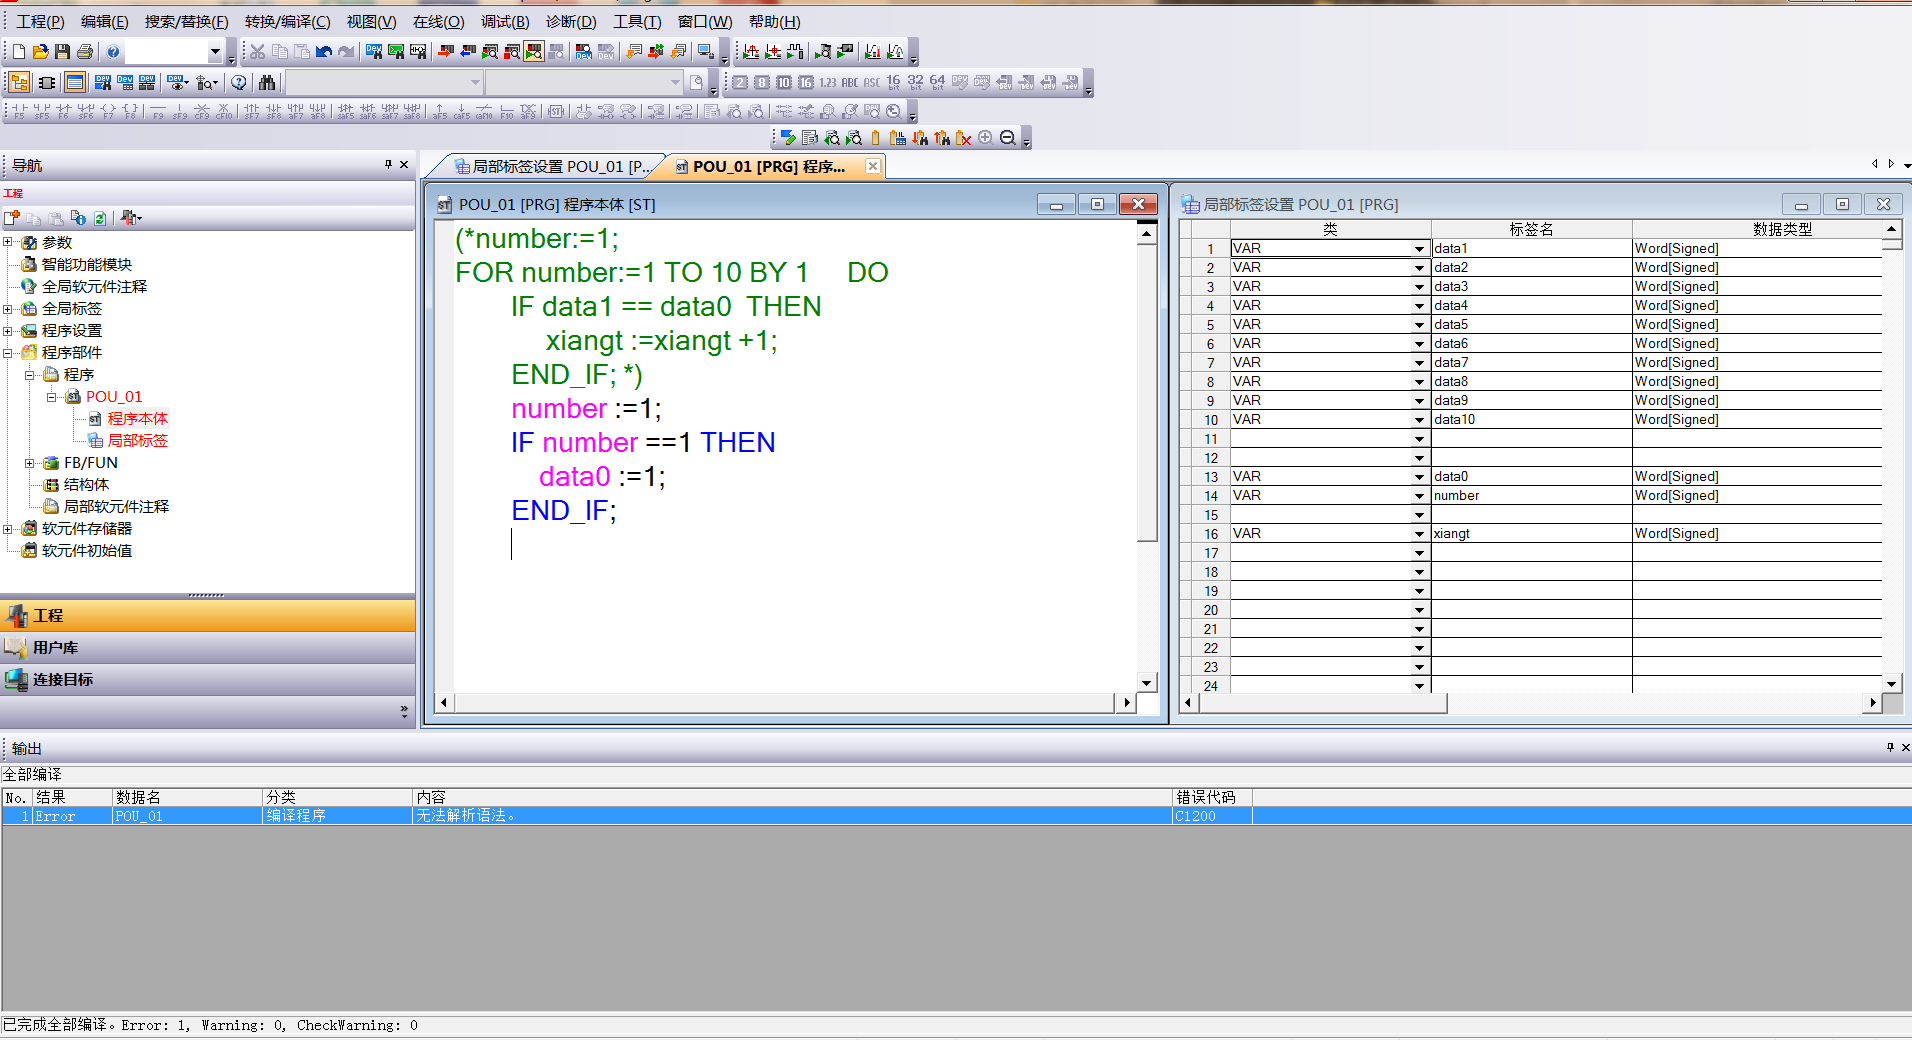Click the new data icon in navigation toolbar
Viewport: 1912px width, 1040px height.
pyautogui.click(x=12, y=218)
